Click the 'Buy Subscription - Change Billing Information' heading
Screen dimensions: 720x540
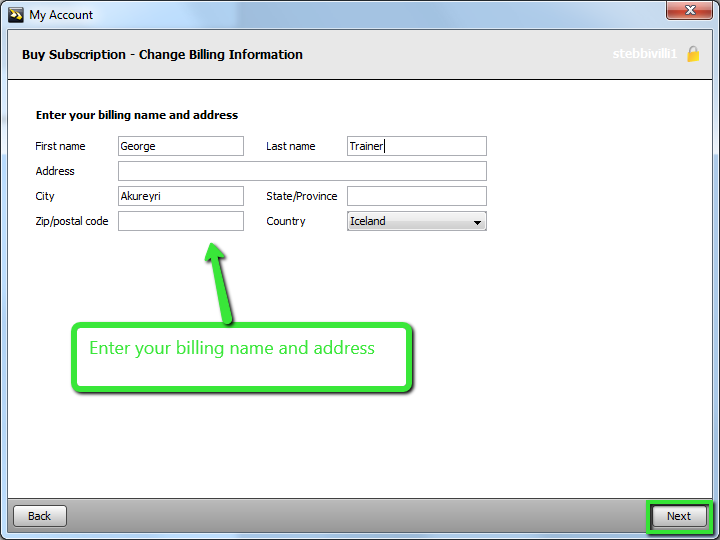tap(162, 54)
